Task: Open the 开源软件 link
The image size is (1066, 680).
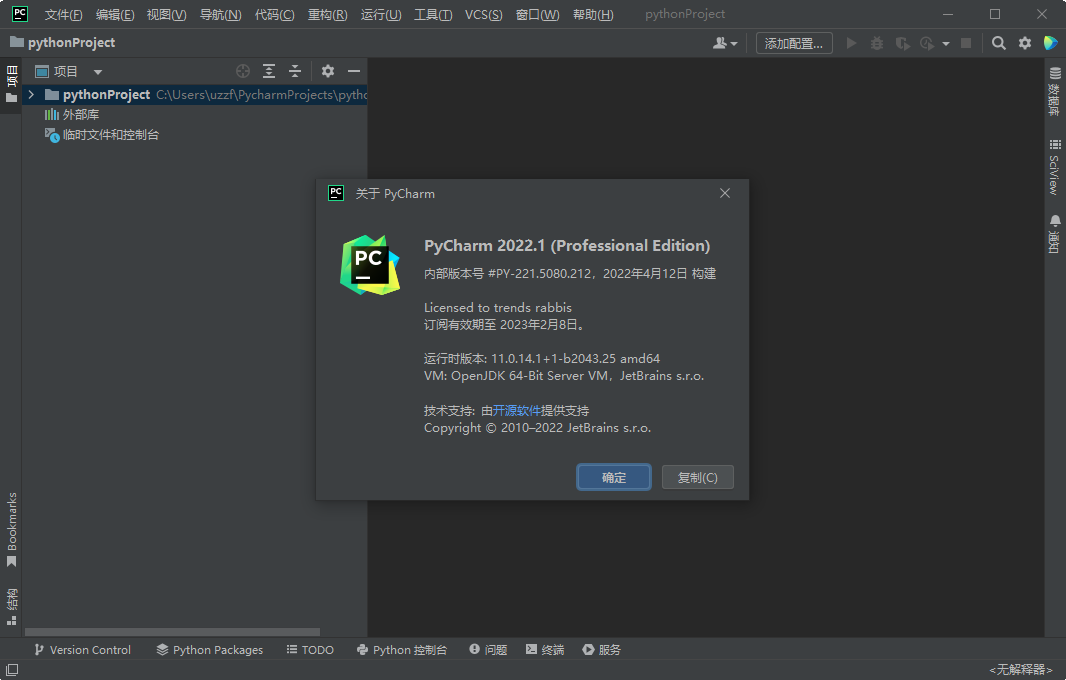Action: [x=517, y=411]
